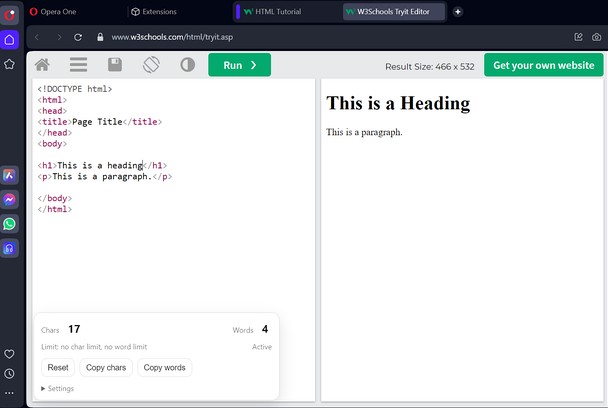The height and width of the screenshot is (408, 608).
Task: Click the DOCTYPE line in the code editor
Action: [x=75, y=89]
